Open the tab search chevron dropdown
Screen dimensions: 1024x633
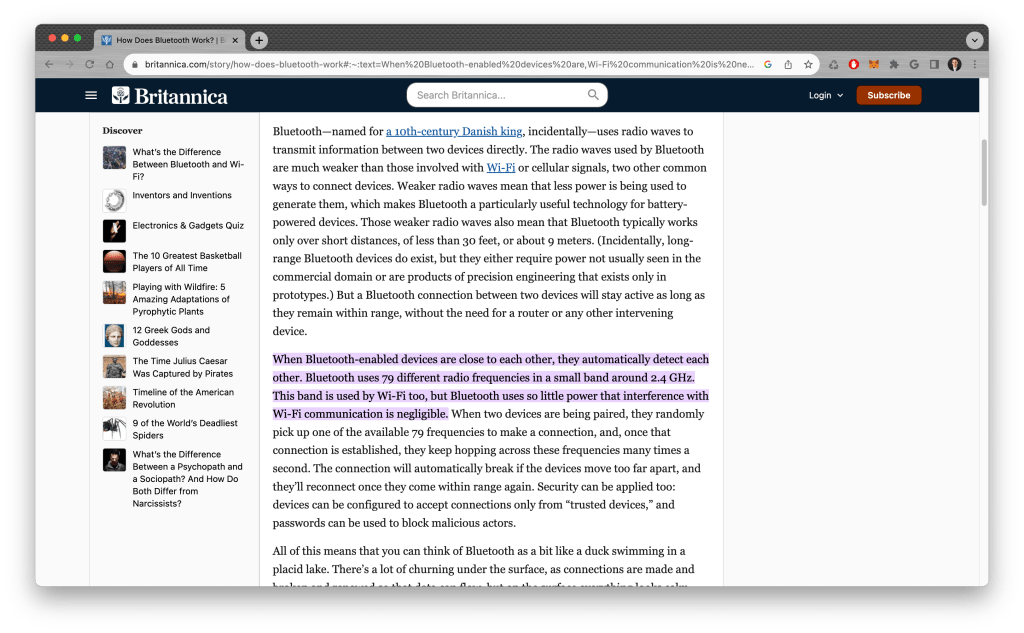pyautogui.click(x=974, y=40)
